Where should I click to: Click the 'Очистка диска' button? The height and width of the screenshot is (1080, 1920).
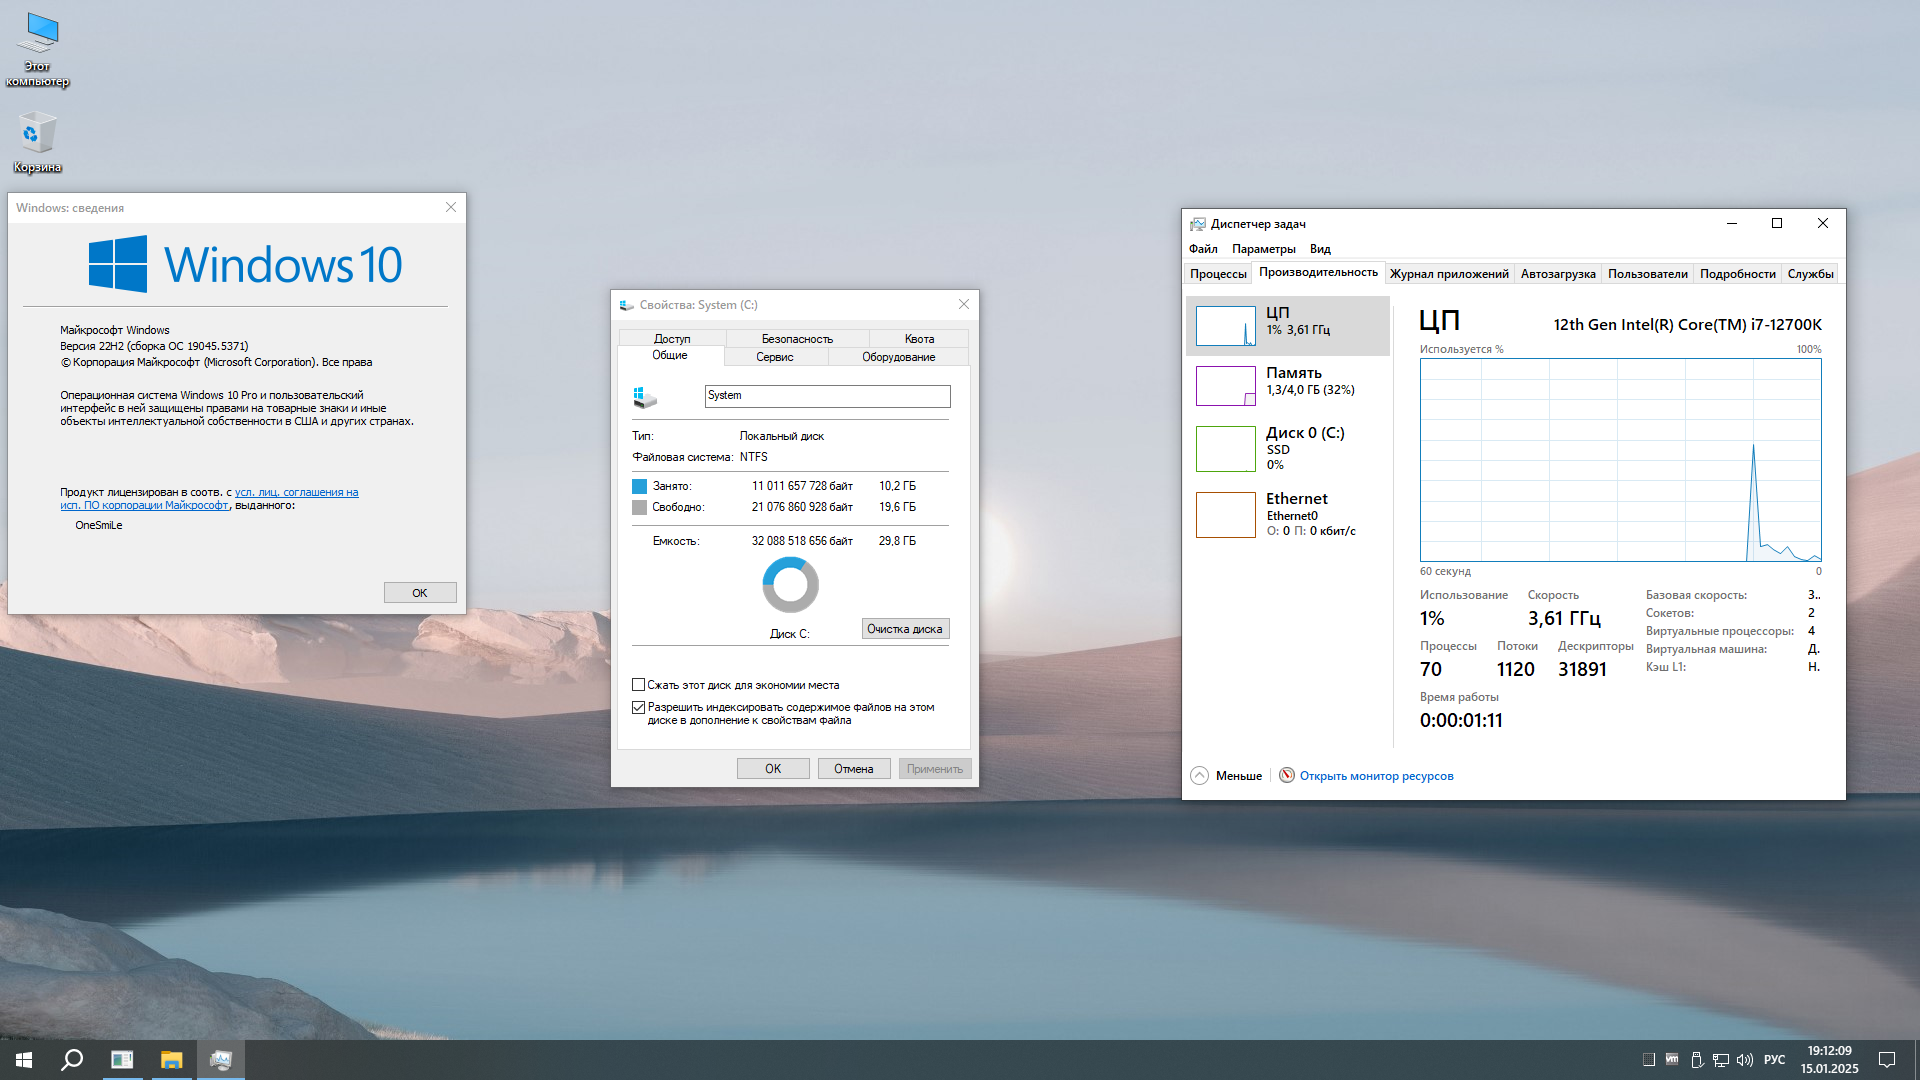point(904,628)
